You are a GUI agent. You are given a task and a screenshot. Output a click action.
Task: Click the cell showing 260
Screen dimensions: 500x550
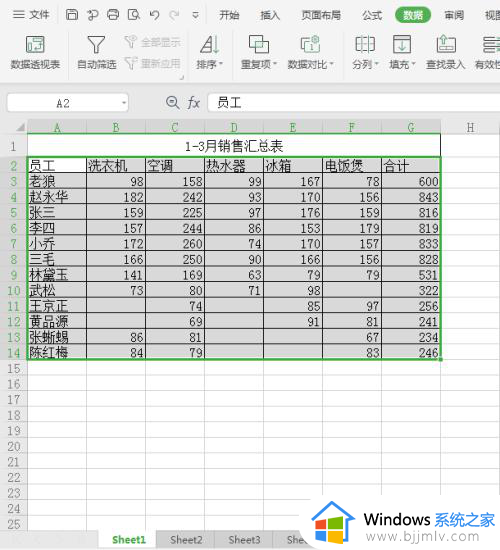[175, 243]
